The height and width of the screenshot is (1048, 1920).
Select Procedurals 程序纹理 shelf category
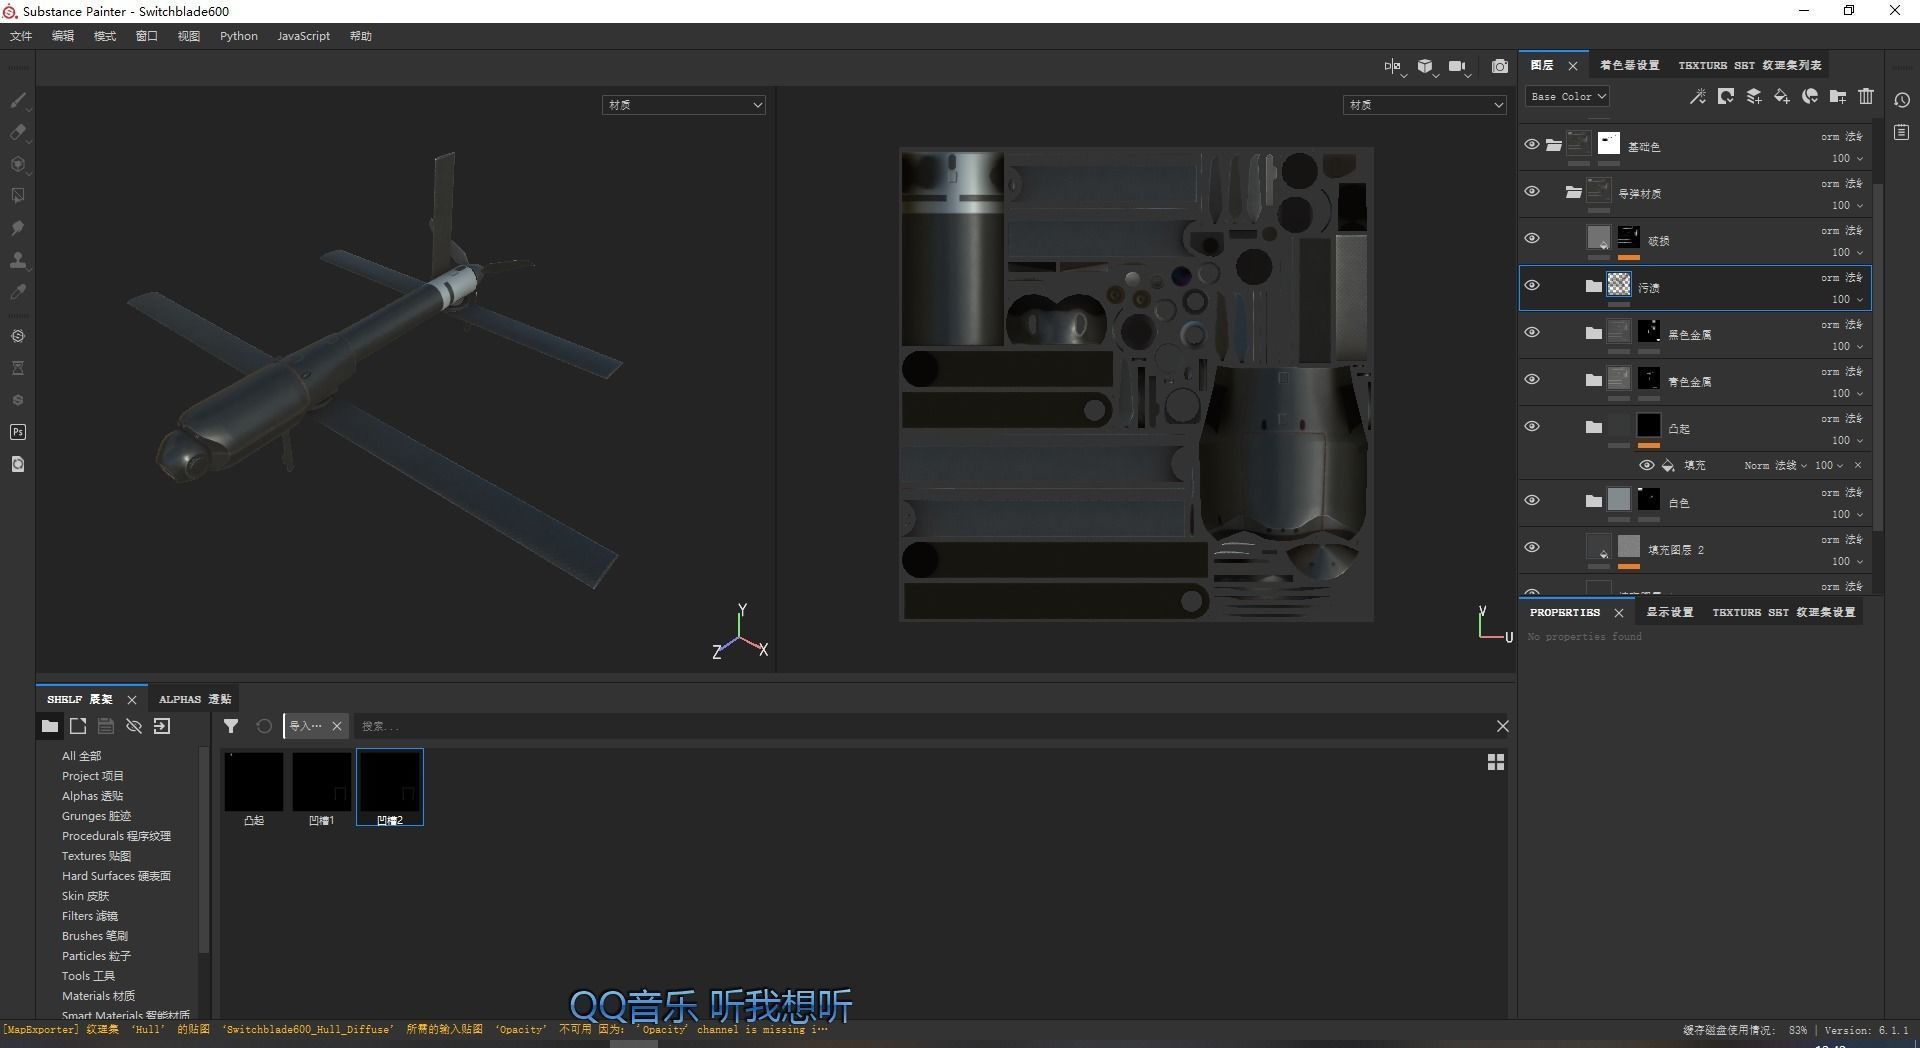point(116,836)
